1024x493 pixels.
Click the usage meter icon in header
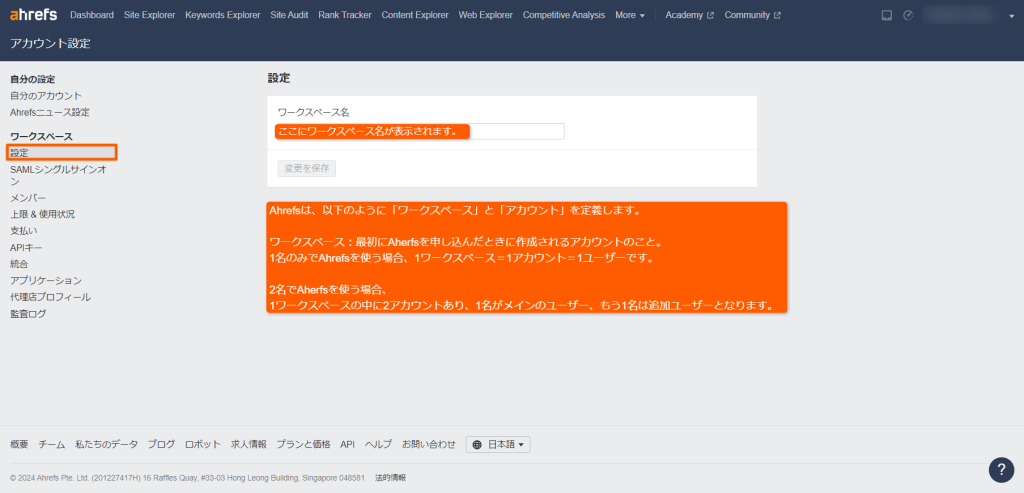(908, 15)
